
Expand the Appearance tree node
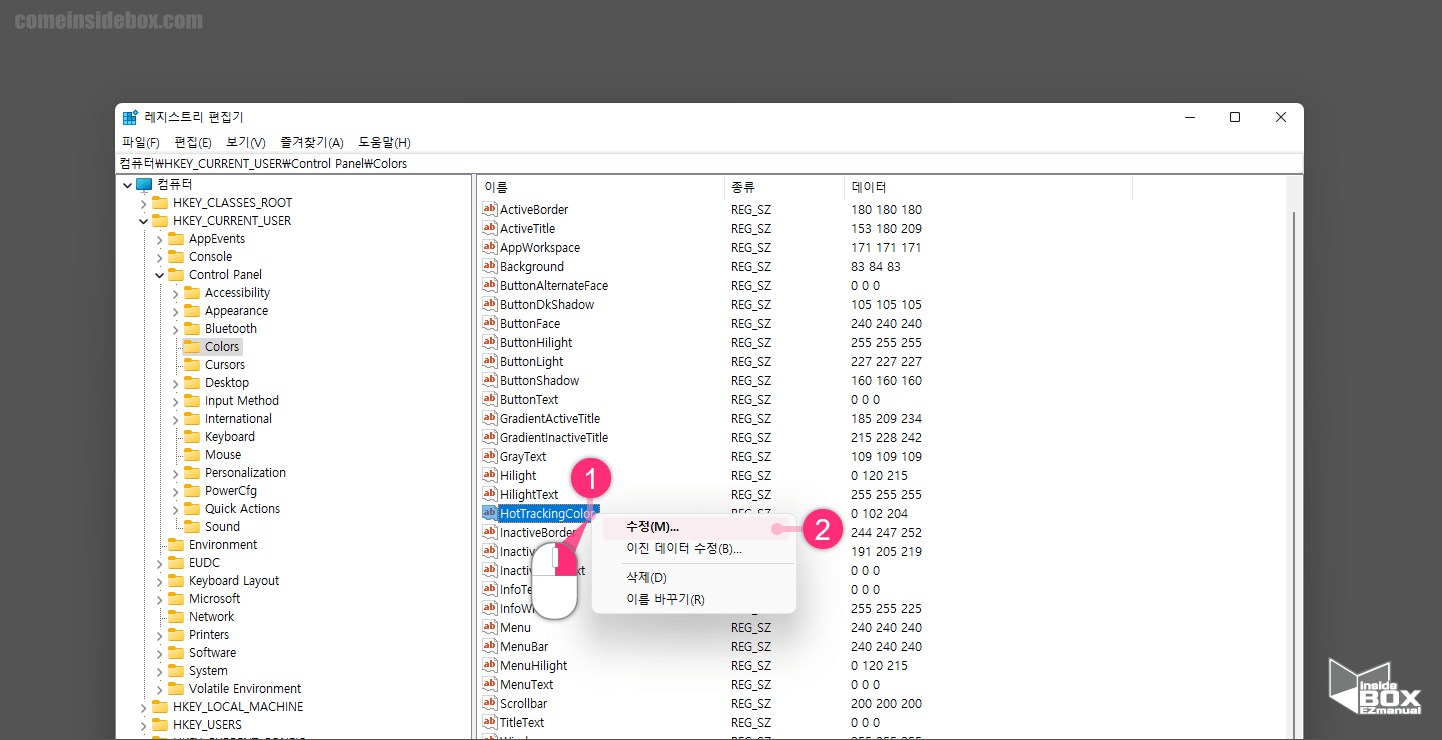click(176, 310)
